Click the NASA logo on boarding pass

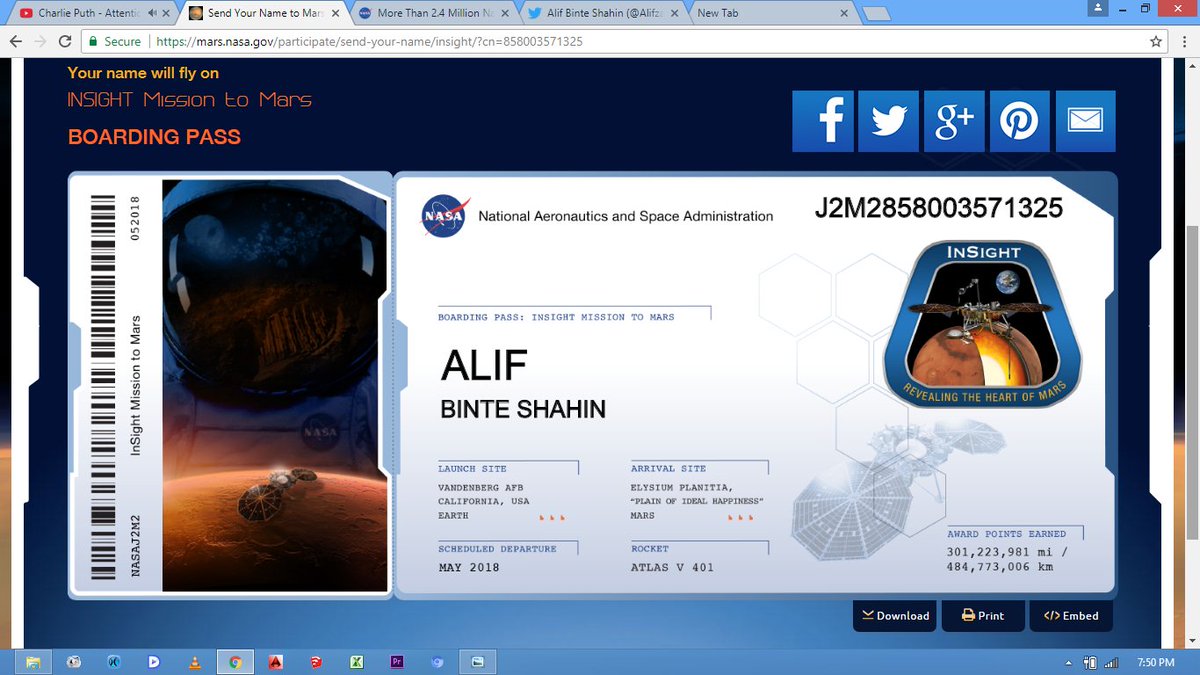443,215
